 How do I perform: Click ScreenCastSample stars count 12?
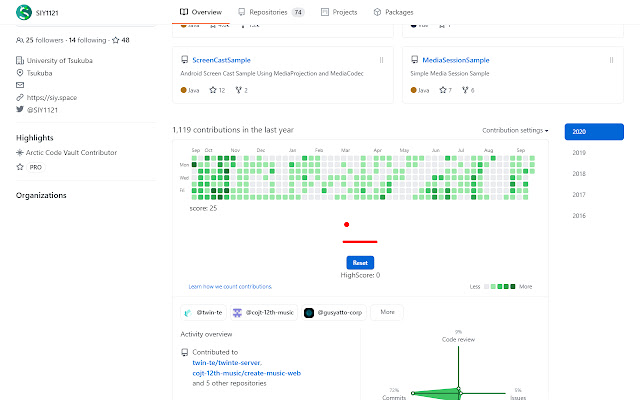(x=217, y=90)
